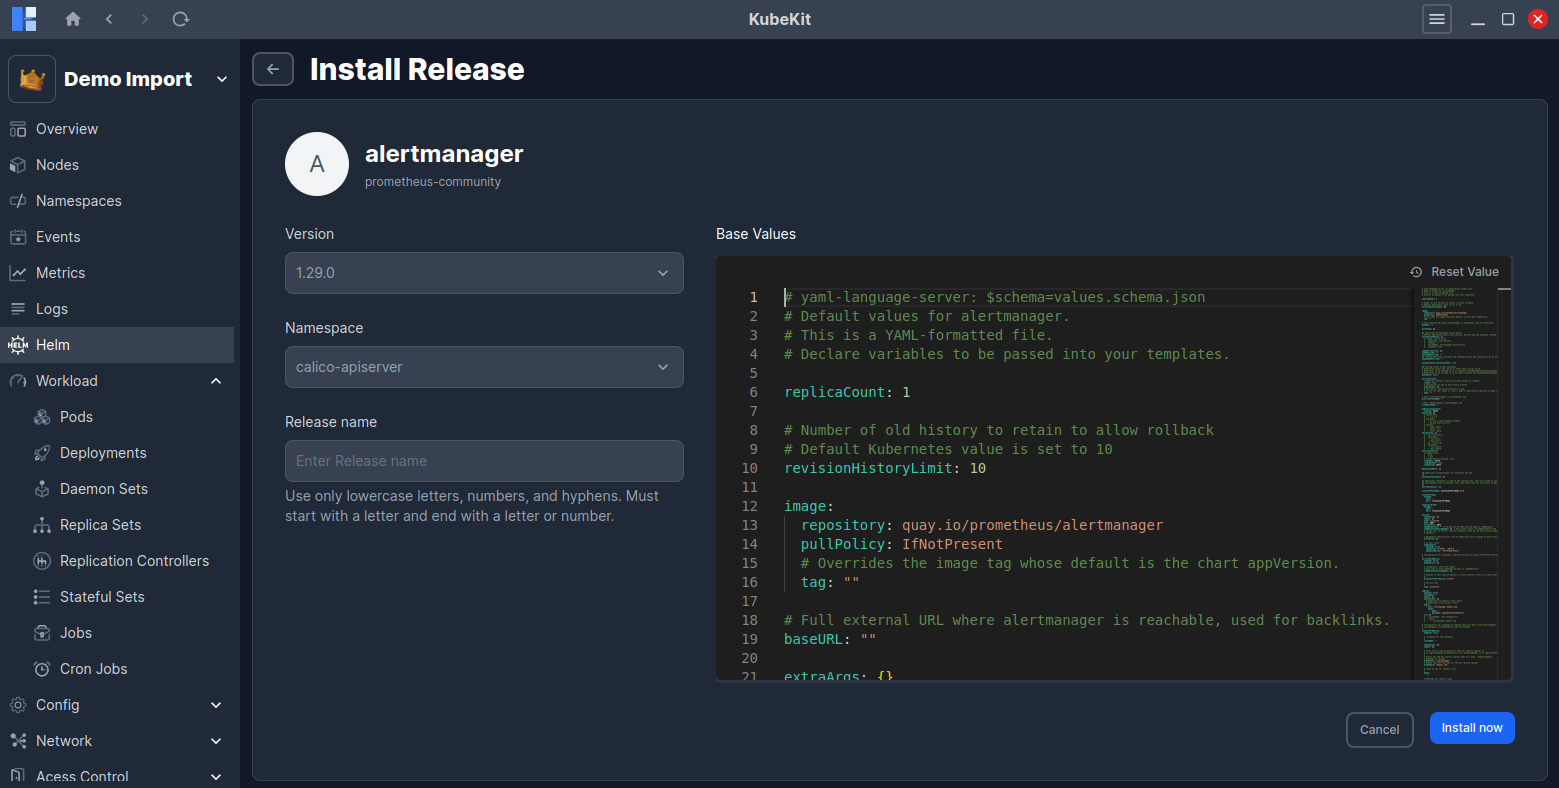Open the Metrics menu item

coord(60,273)
